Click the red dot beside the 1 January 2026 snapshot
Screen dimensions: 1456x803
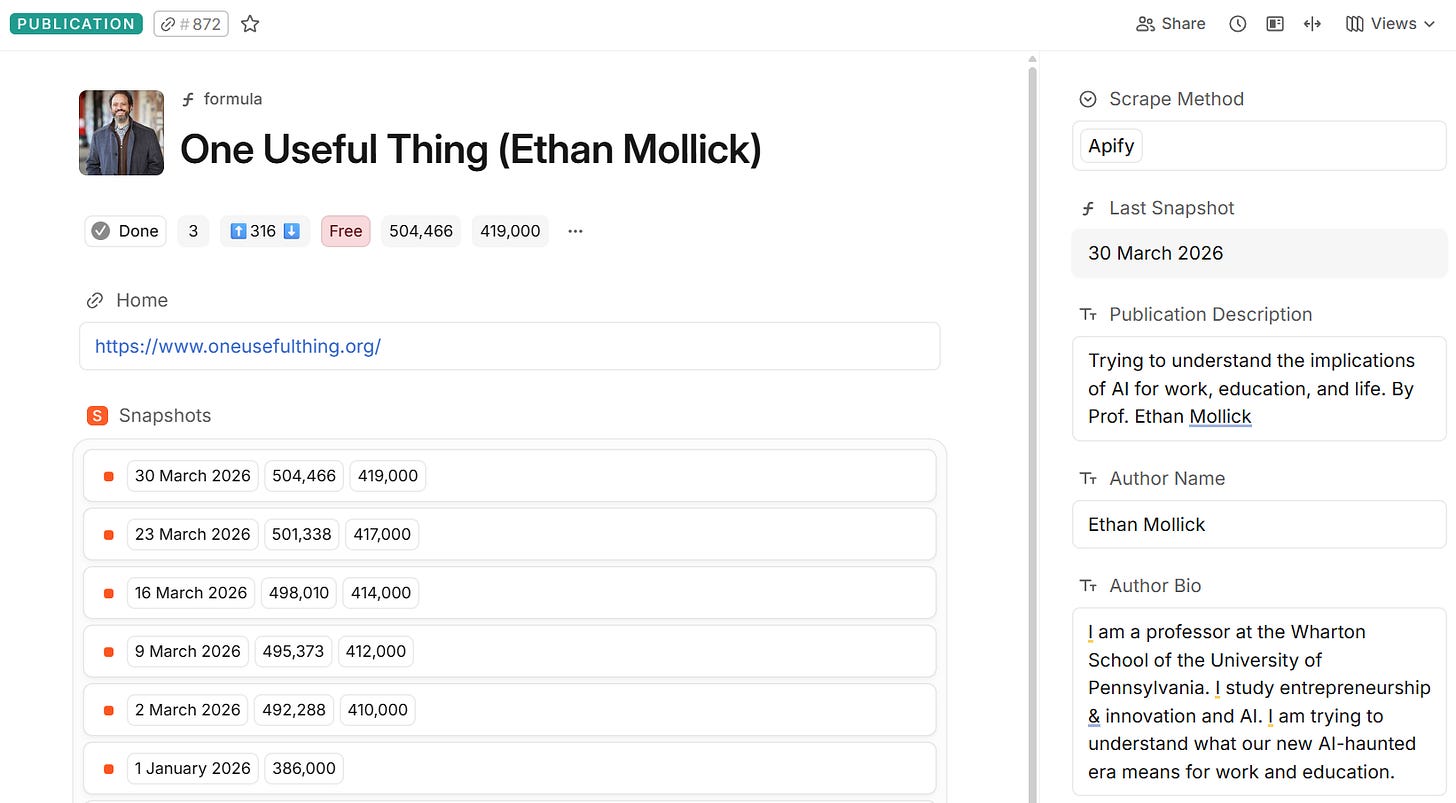click(x=107, y=768)
